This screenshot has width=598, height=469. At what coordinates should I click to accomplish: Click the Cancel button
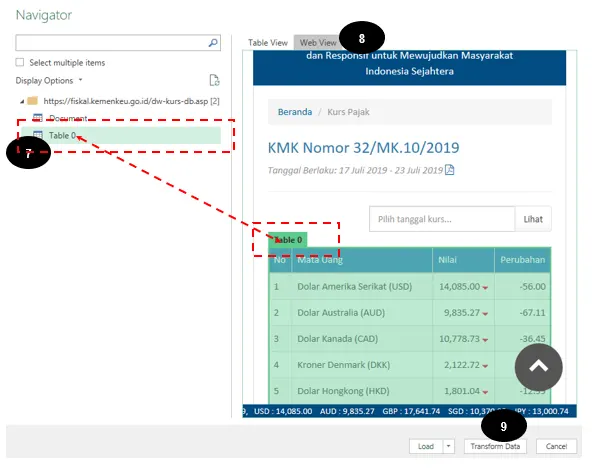pyautogui.click(x=556, y=446)
